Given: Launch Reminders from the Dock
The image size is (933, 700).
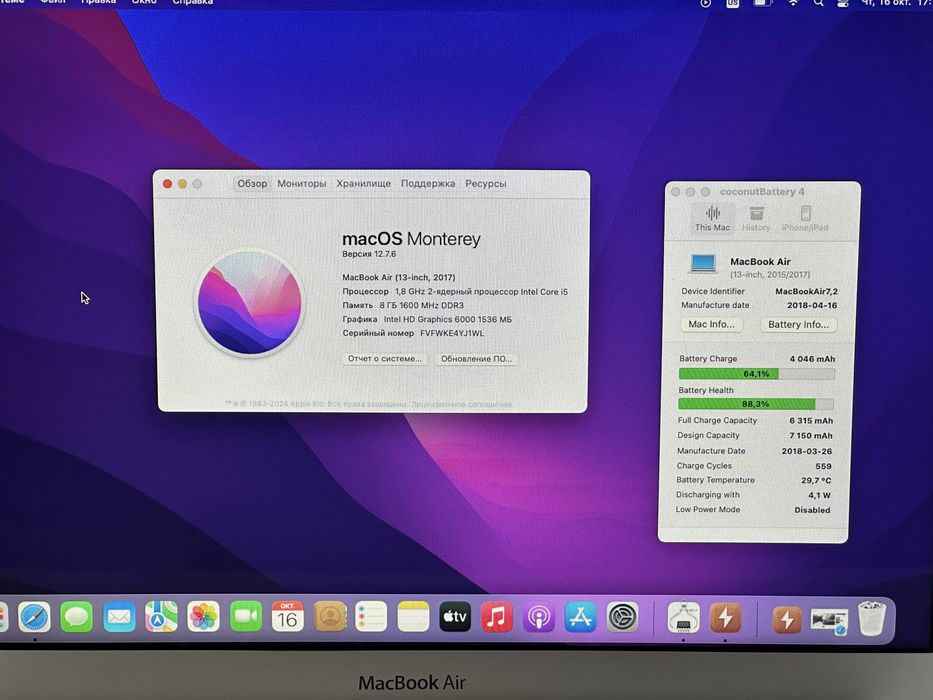Looking at the screenshot, I should (x=371, y=617).
